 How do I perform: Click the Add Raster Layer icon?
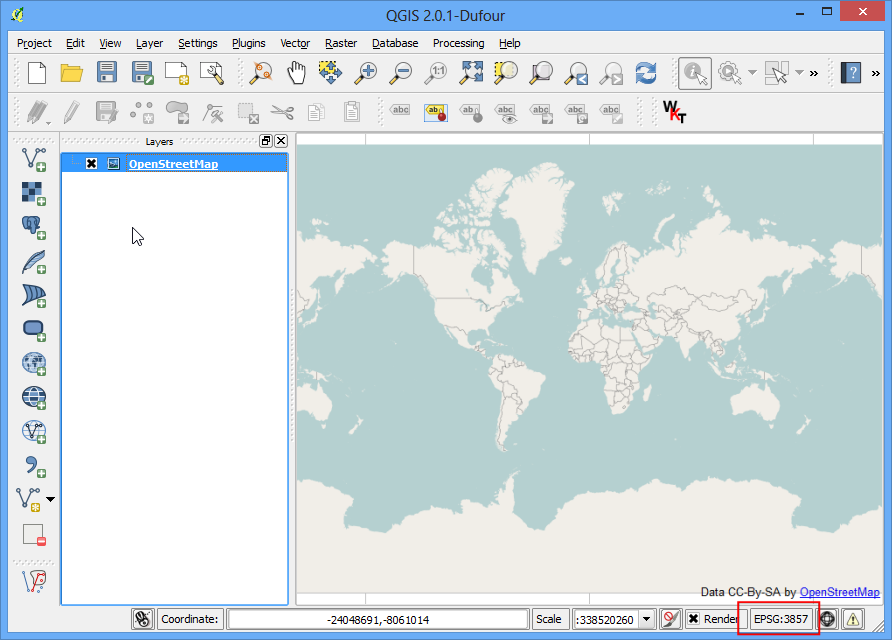coord(34,193)
